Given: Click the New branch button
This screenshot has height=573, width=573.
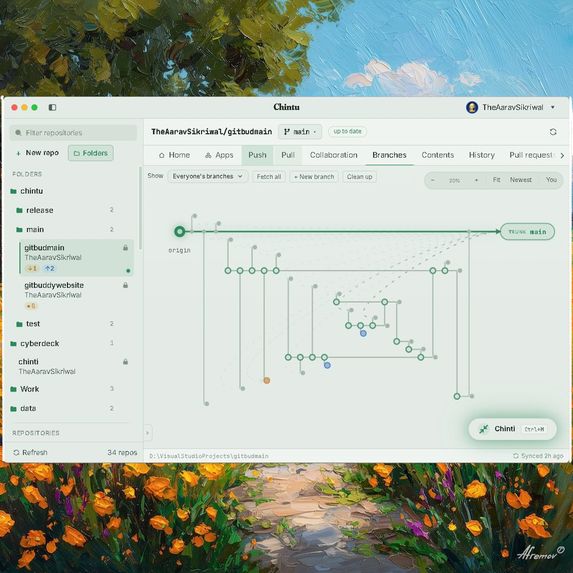Looking at the screenshot, I should coord(314,177).
